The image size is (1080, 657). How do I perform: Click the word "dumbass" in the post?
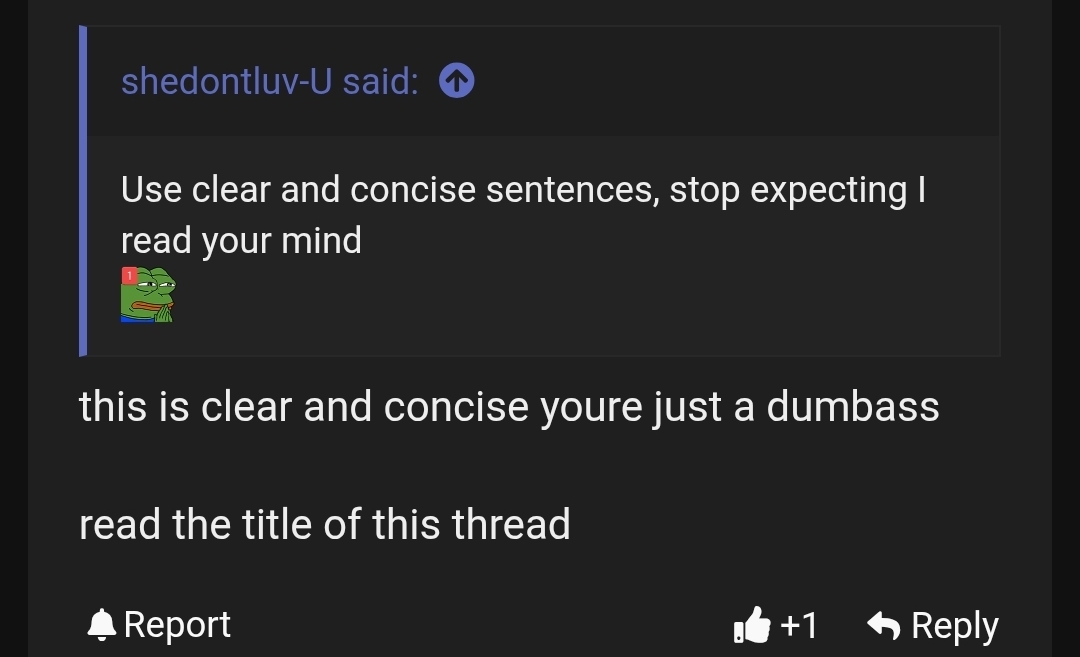click(x=853, y=407)
